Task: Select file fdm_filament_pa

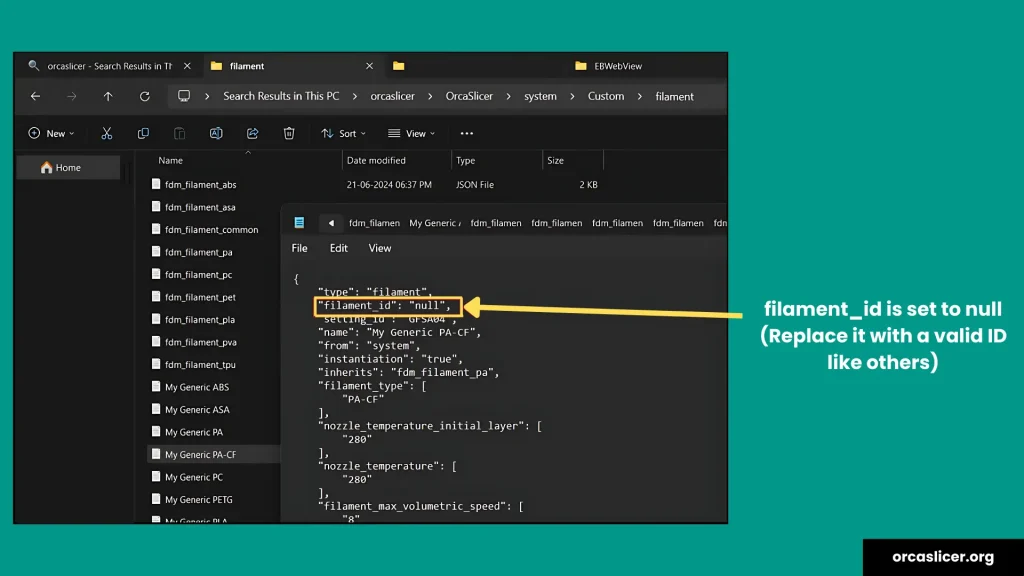Action: coord(198,252)
